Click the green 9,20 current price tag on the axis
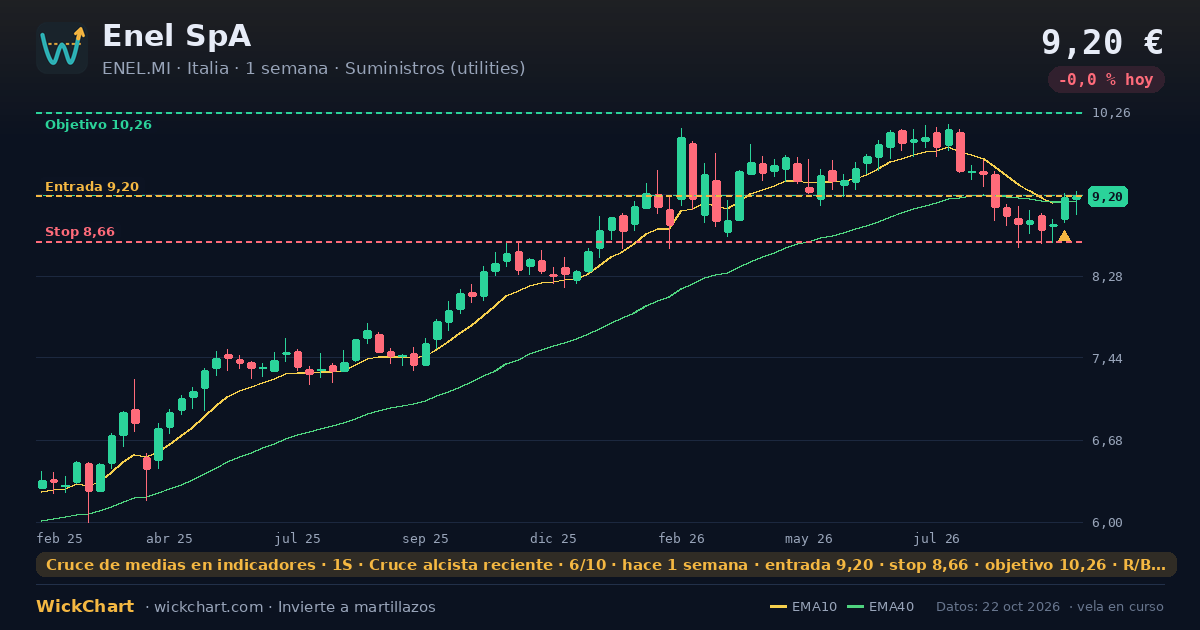The height and width of the screenshot is (630, 1200). click(x=1108, y=197)
